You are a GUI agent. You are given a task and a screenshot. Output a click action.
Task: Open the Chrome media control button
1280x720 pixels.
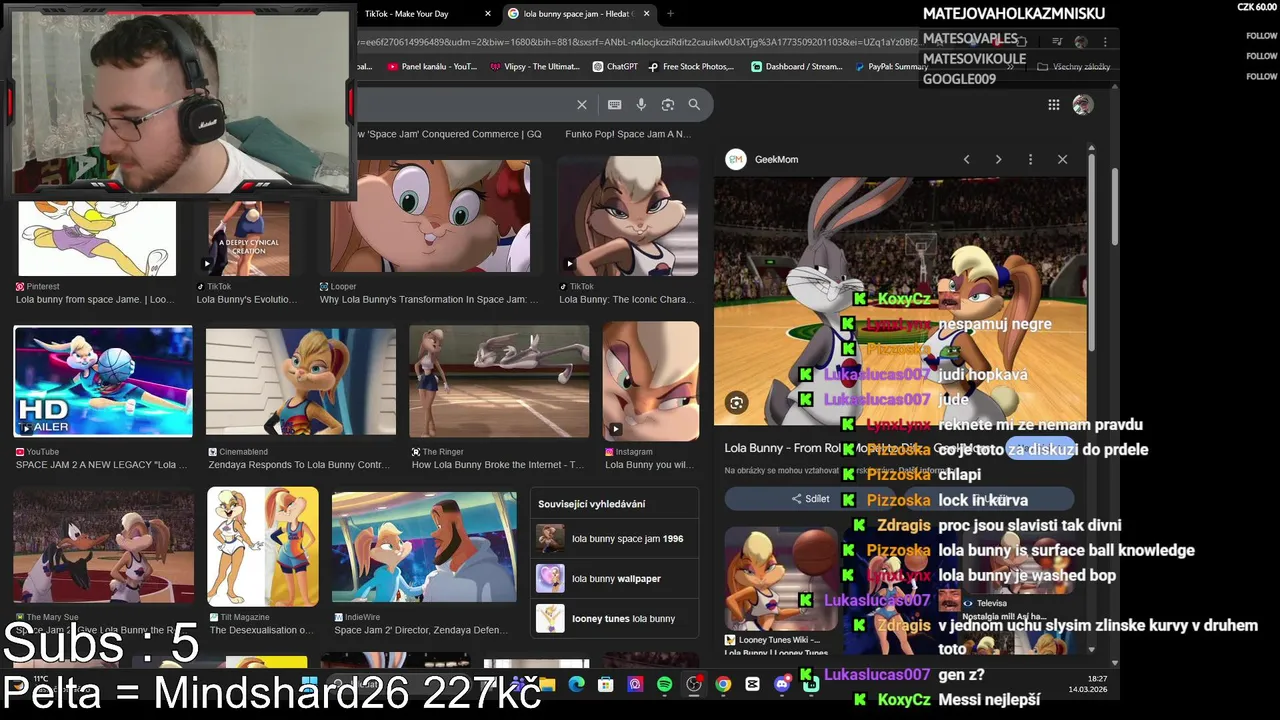click(1057, 42)
